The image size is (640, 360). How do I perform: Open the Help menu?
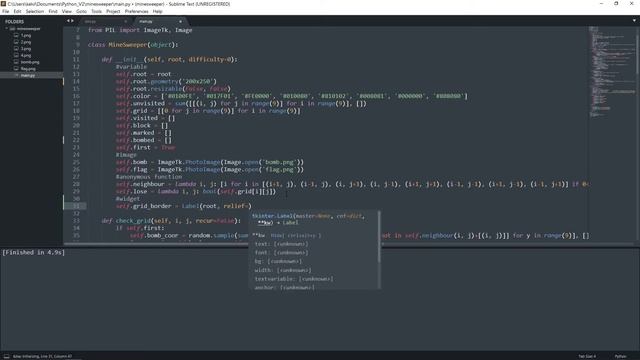pyautogui.click(x=158, y=11)
